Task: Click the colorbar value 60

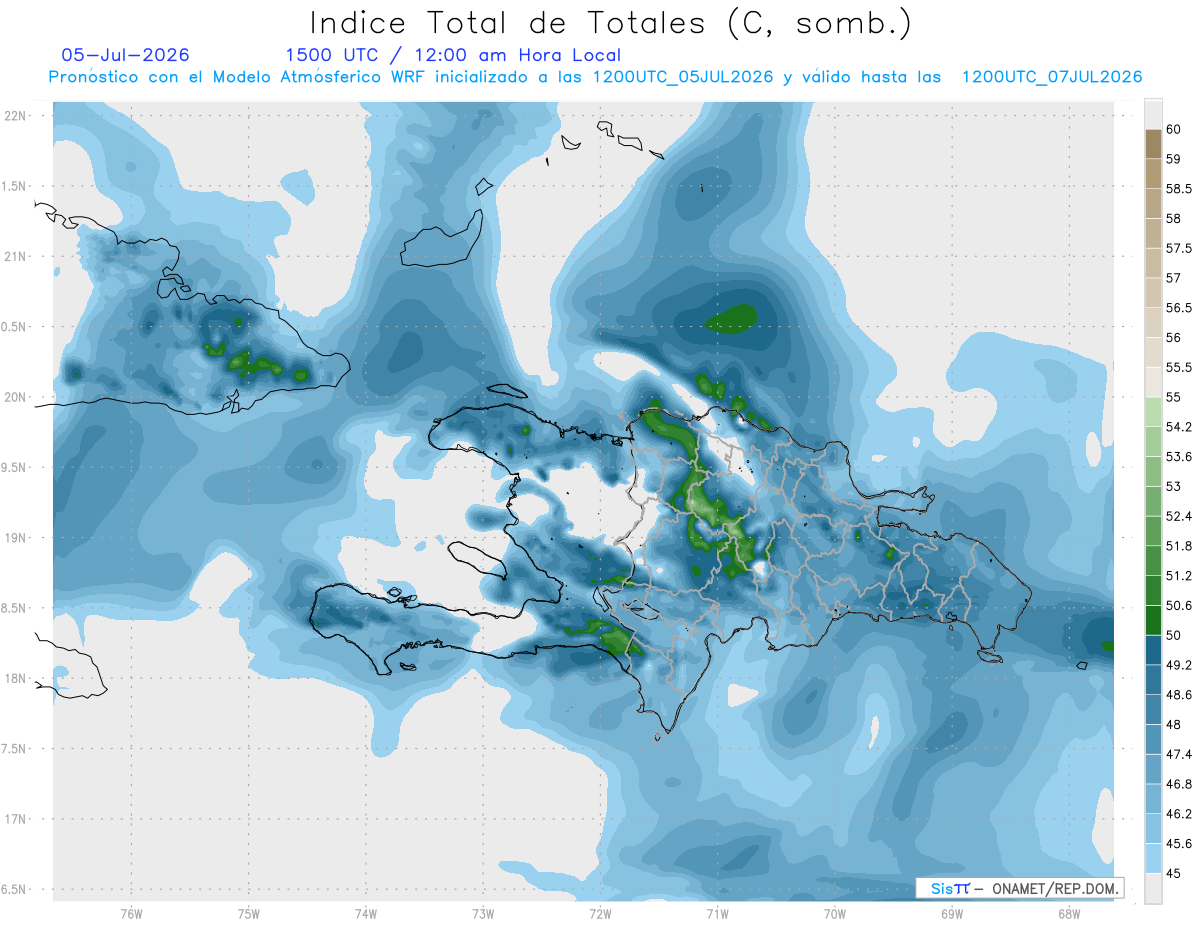Action: (1173, 129)
